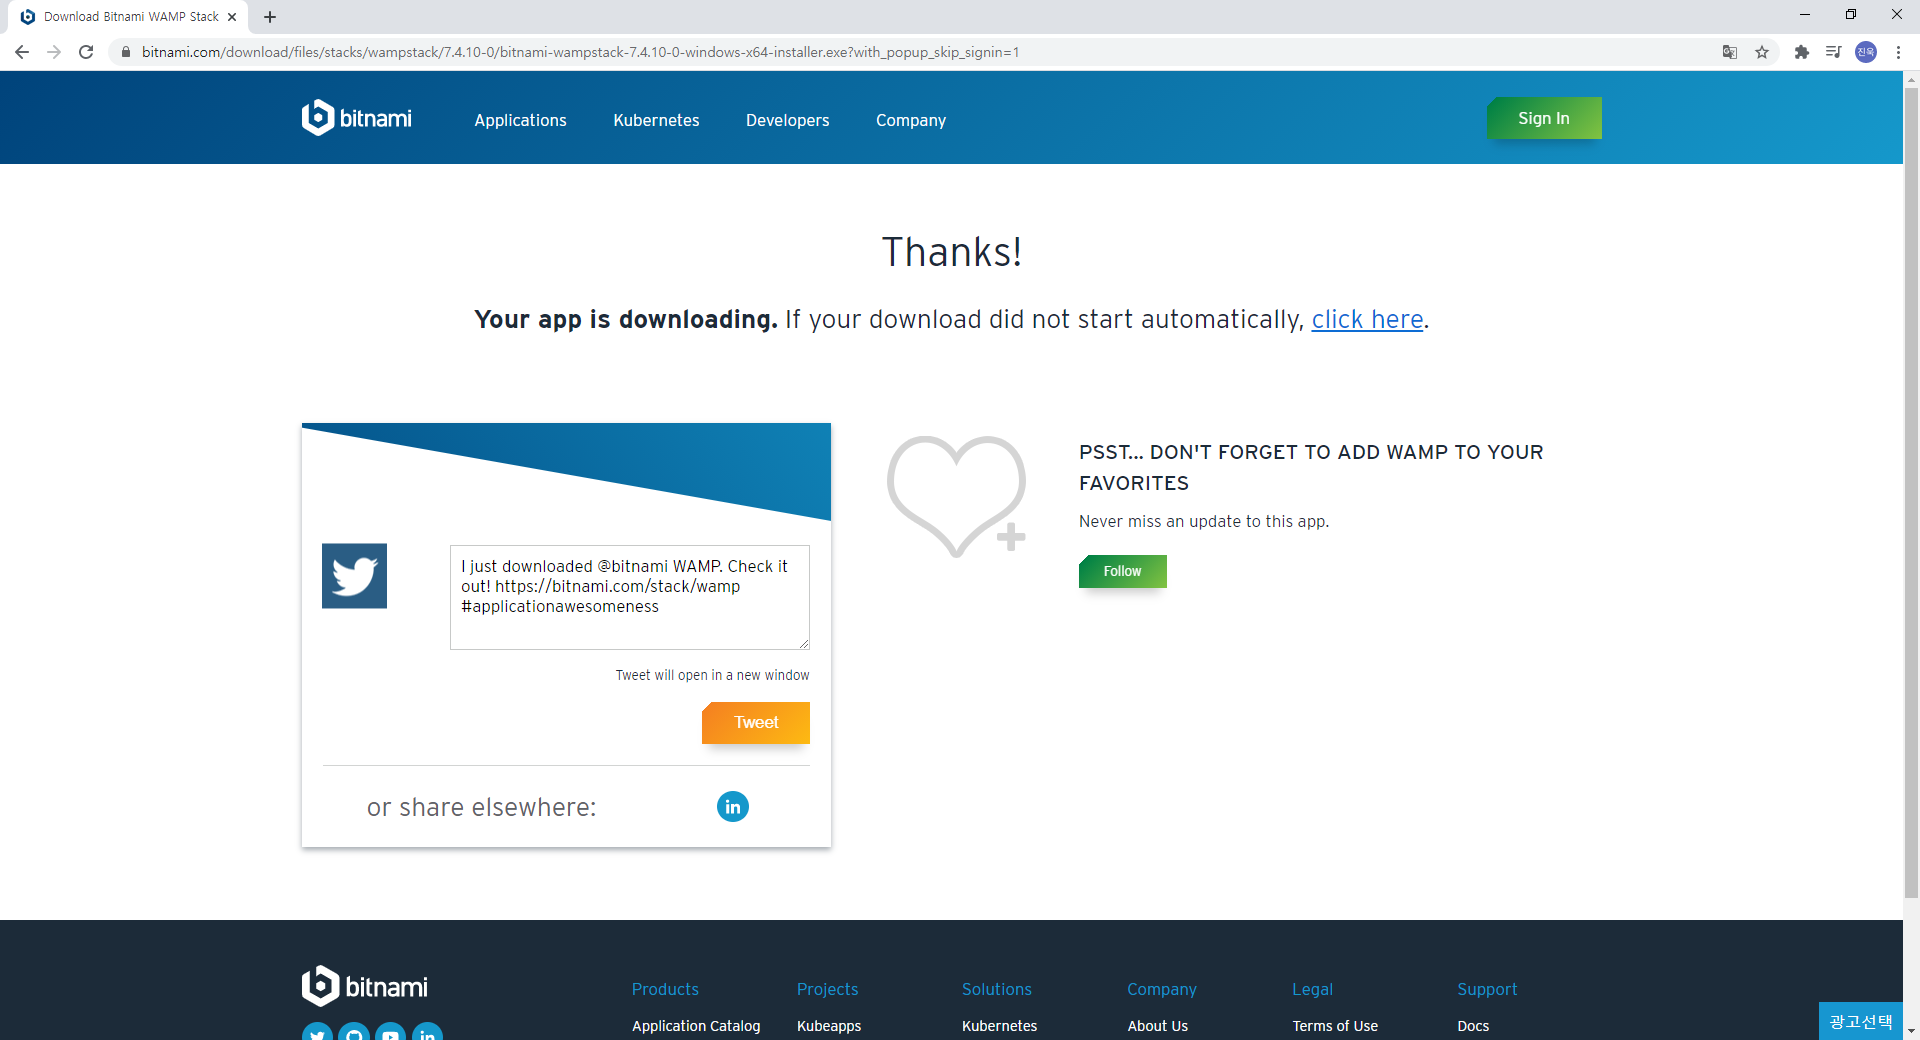Open the Applications menu
Viewport: 1920px width, 1040px height.
tap(520, 120)
